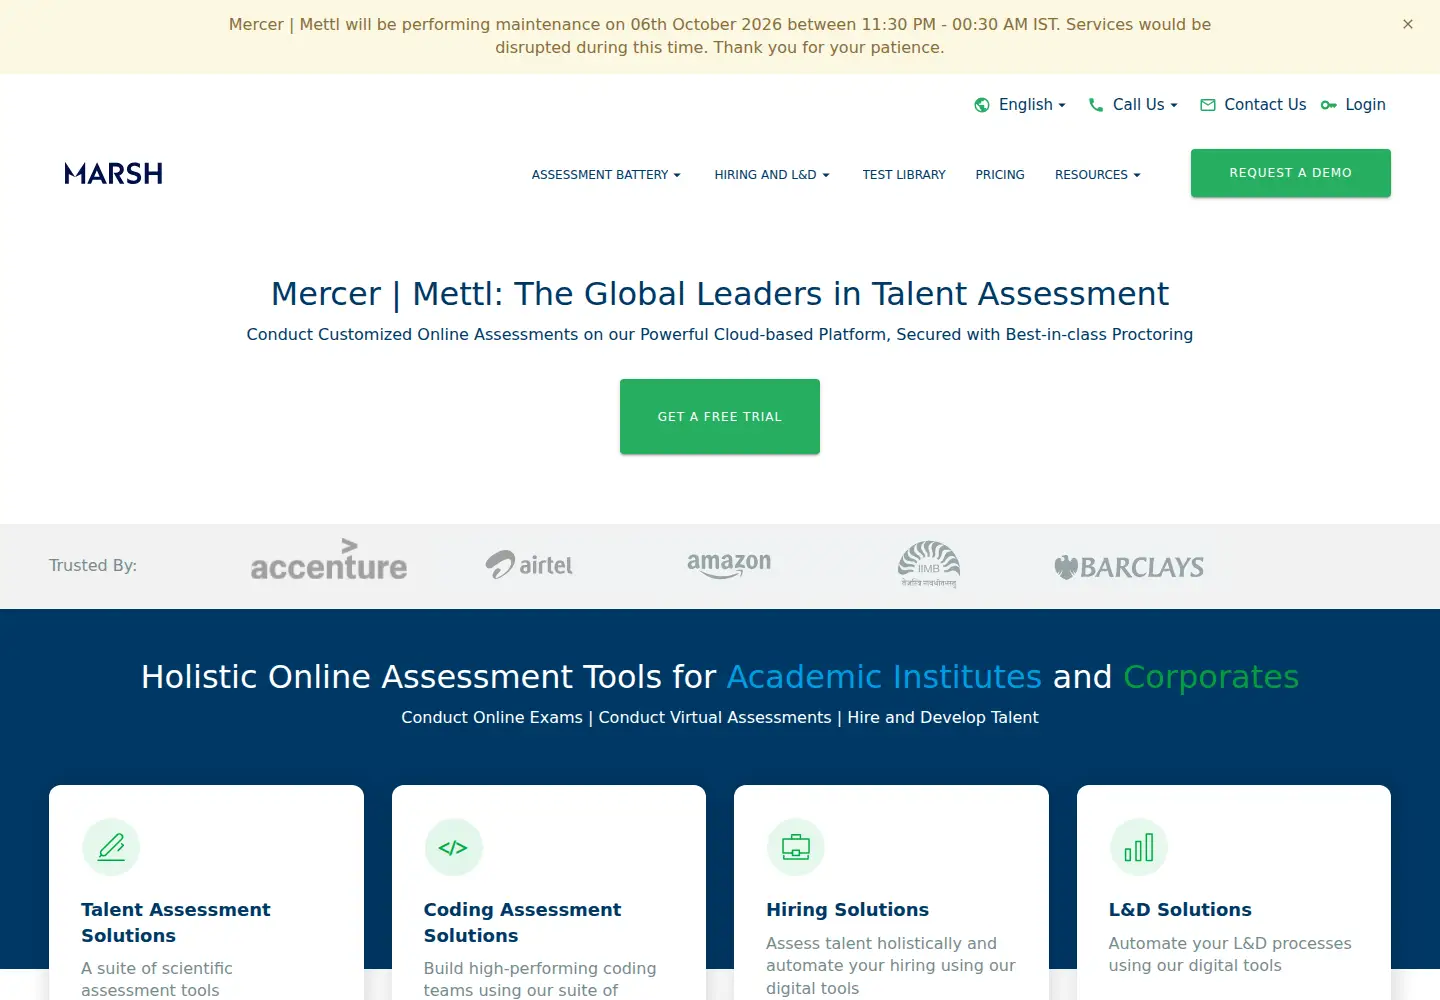Screen dimensions: 1440x1000
Task: Click the code brackets icon on Coding card
Action: point(453,847)
